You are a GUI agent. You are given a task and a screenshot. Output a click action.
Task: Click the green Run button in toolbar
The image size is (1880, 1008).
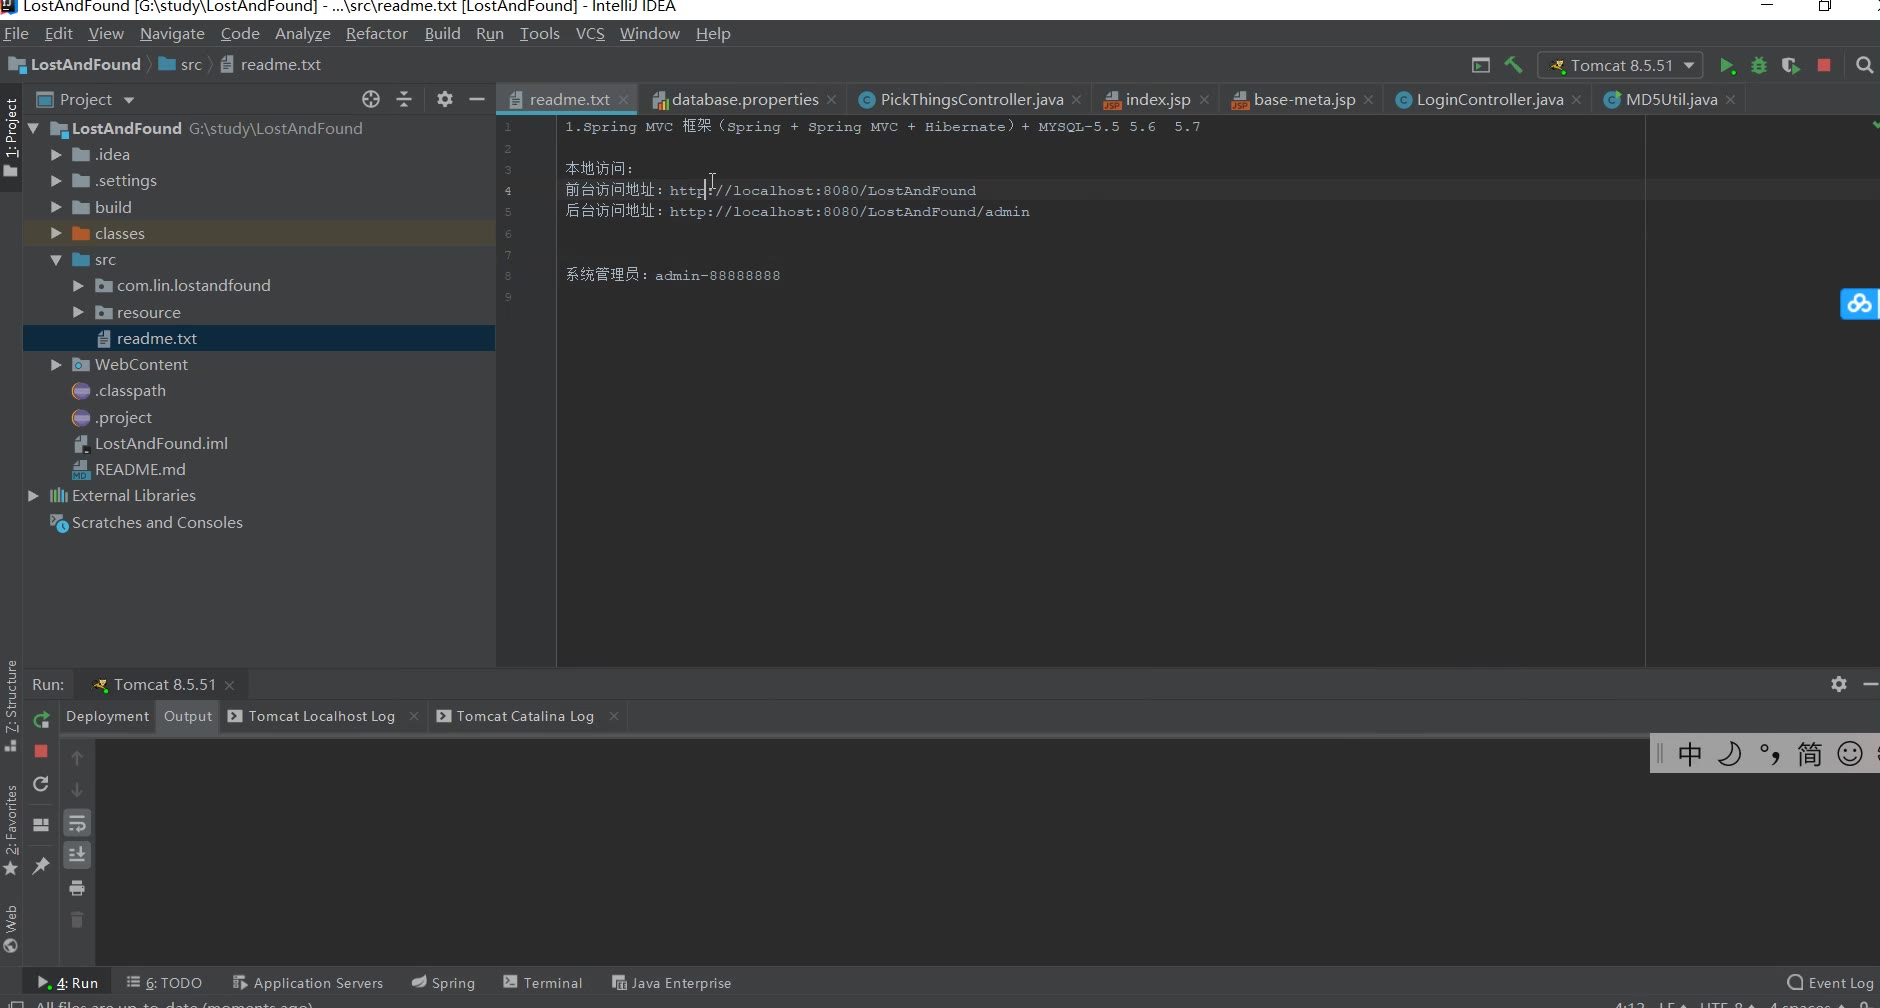coord(1726,66)
